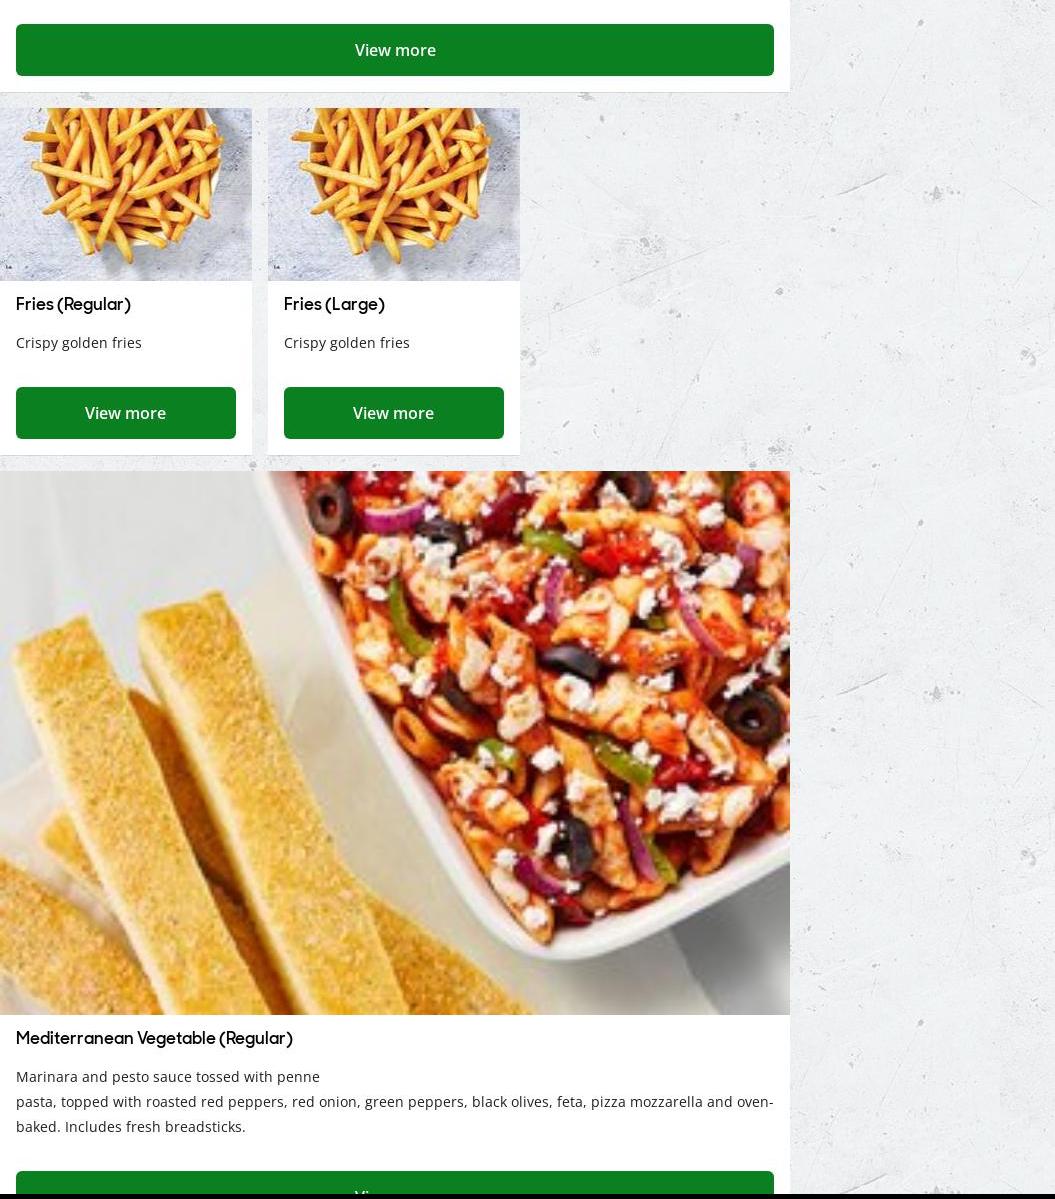Click the "Marinara and pesto sauce" line

[167, 1077]
